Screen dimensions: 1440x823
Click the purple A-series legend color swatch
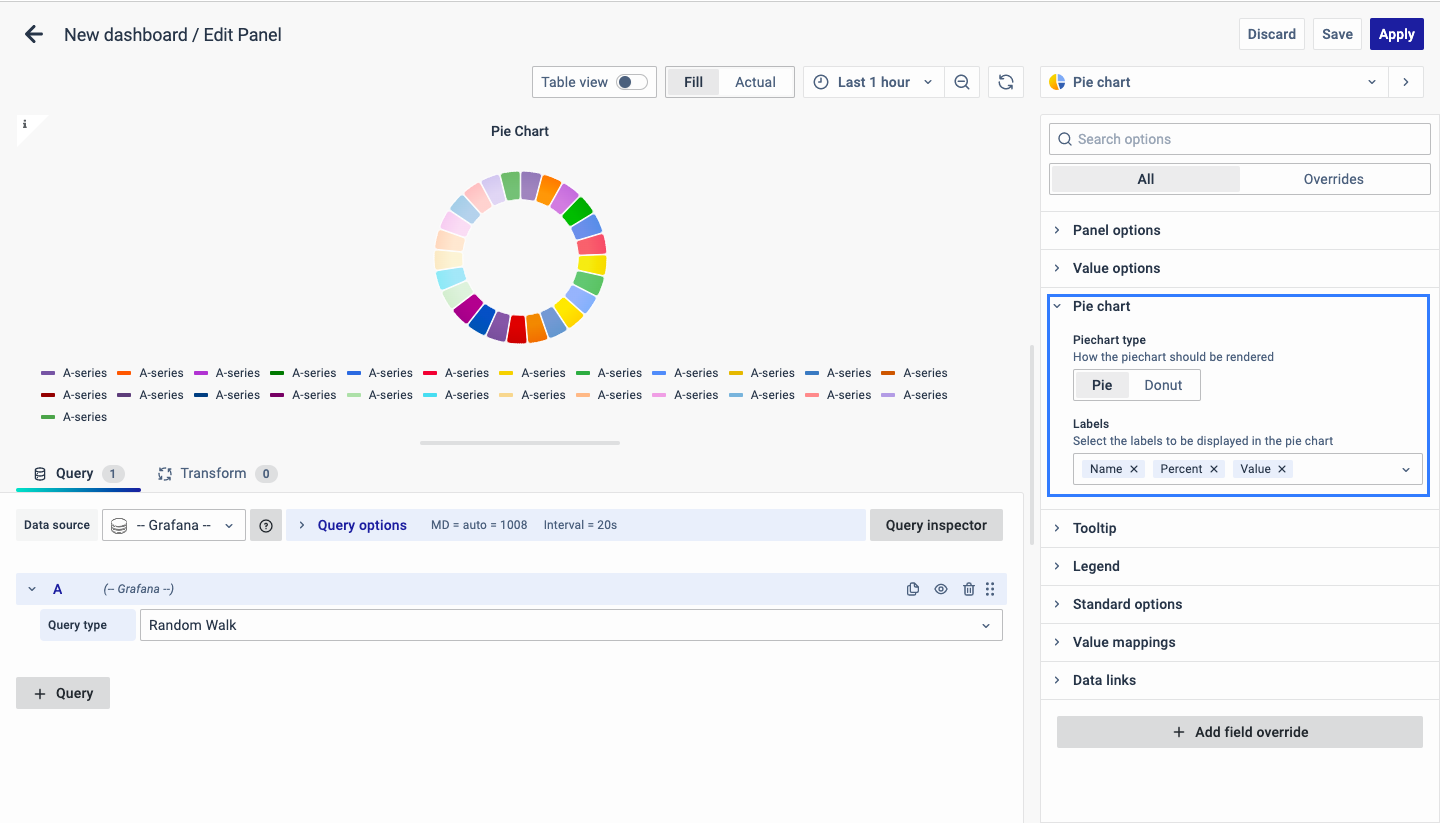48,373
